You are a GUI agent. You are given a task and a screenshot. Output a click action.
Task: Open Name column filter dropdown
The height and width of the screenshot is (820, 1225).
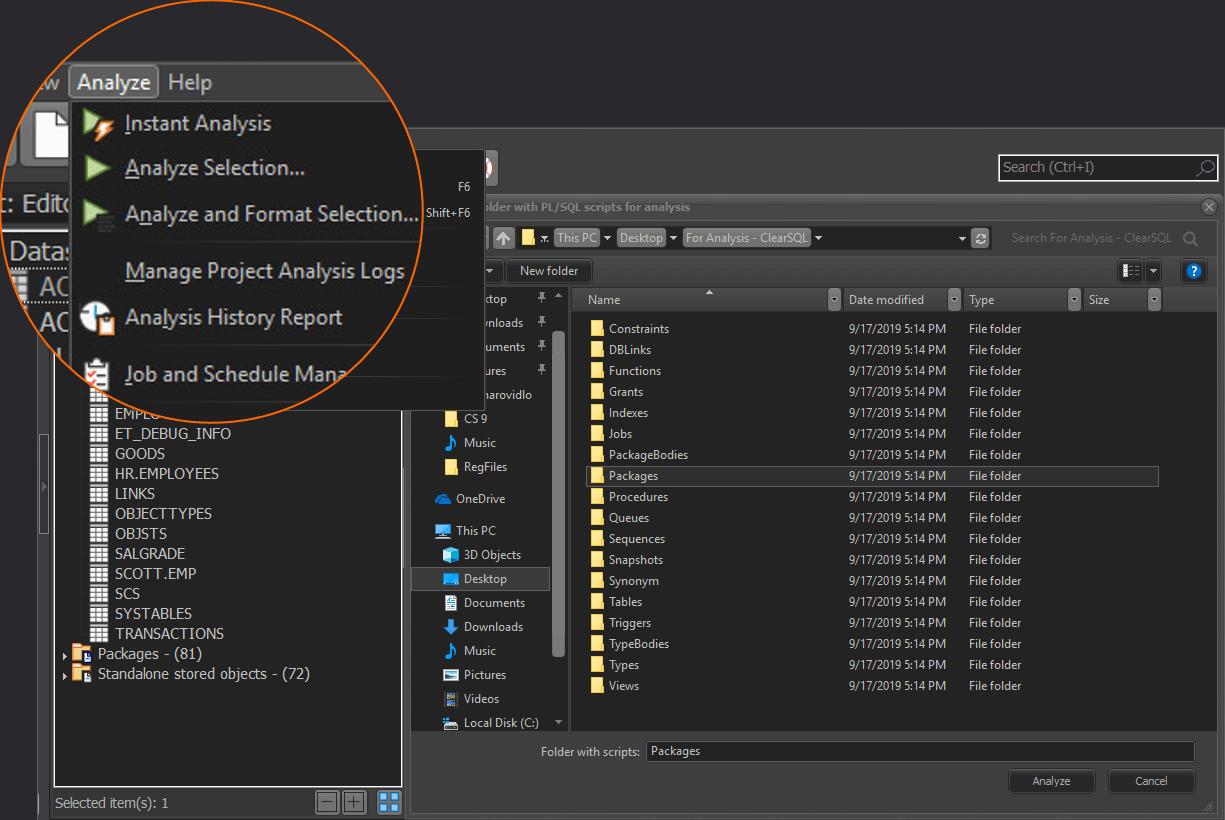tap(835, 300)
